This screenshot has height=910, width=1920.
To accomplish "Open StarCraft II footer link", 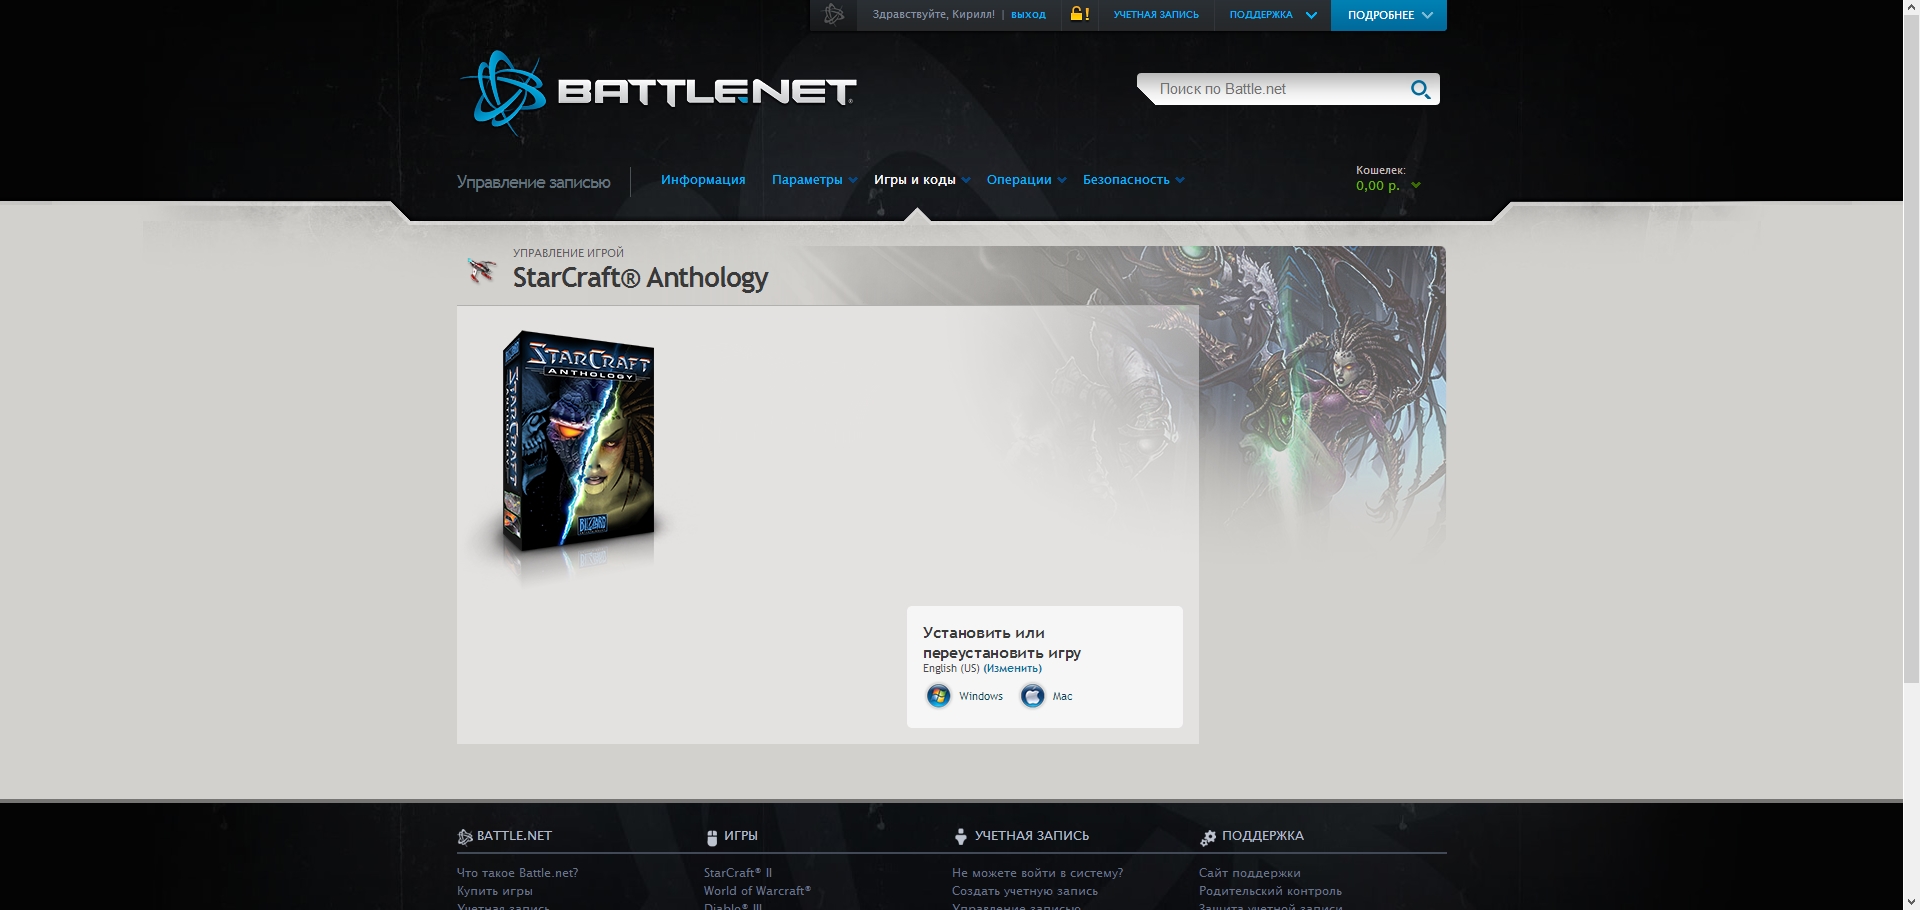I will pyautogui.click(x=737, y=873).
